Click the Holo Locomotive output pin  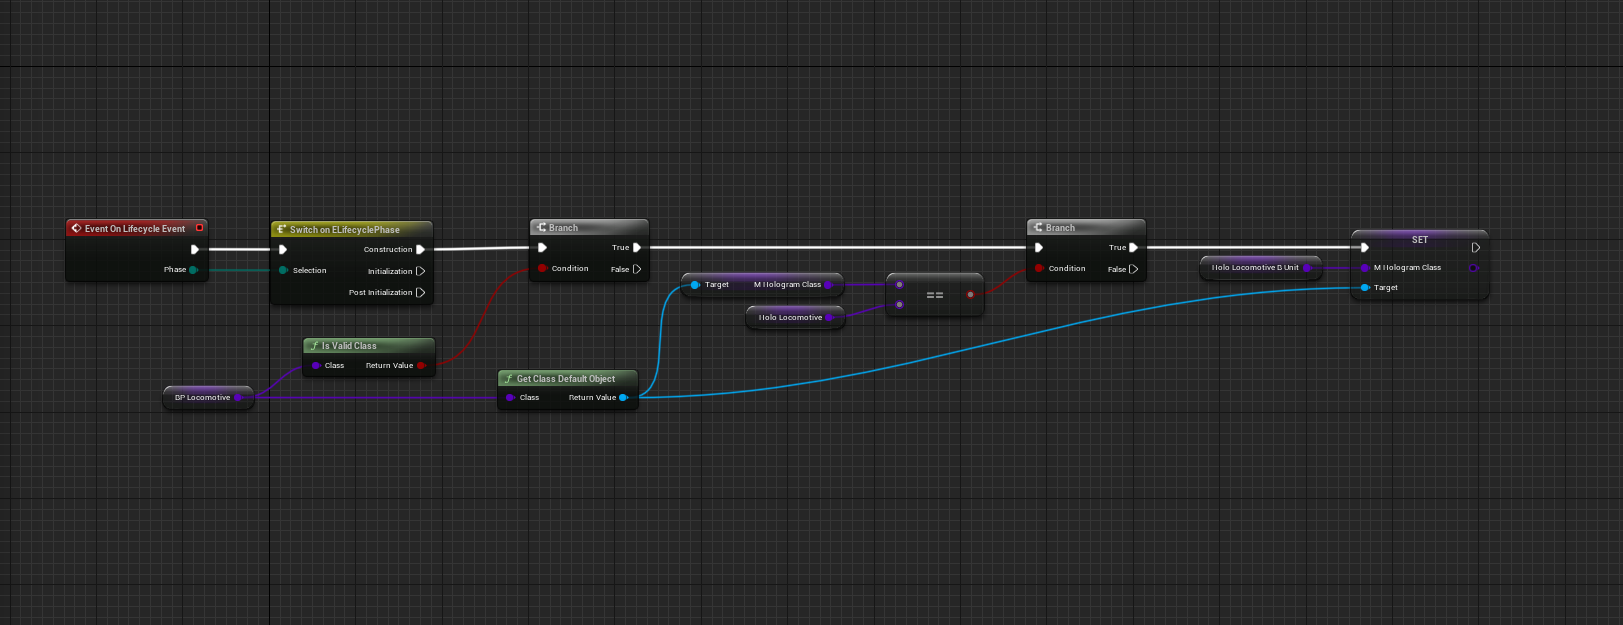pos(830,318)
